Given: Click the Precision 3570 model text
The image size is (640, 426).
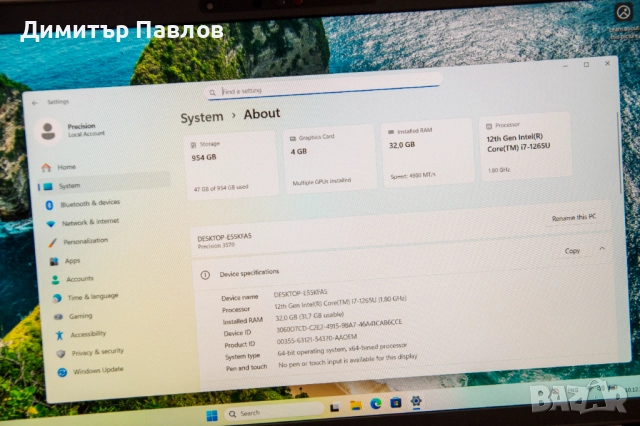Looking at the screenshot, I should 216,246.
